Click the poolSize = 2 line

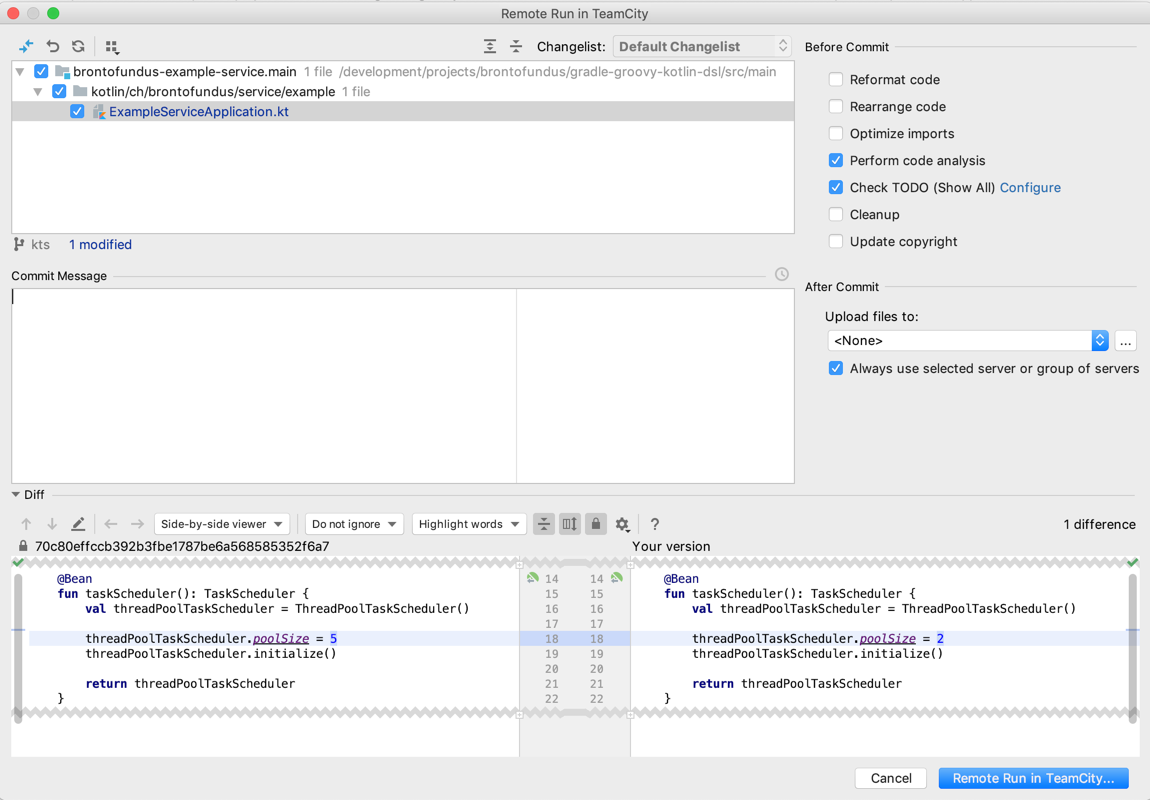(x=879, y=639)
